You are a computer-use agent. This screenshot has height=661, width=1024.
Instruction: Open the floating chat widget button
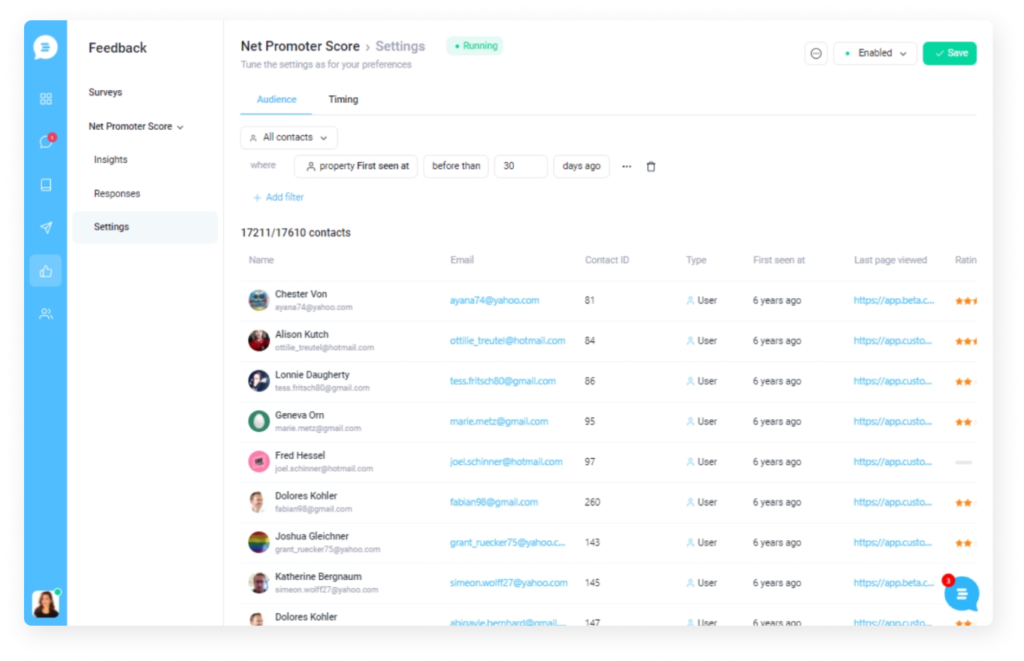(x=961, y=594)
